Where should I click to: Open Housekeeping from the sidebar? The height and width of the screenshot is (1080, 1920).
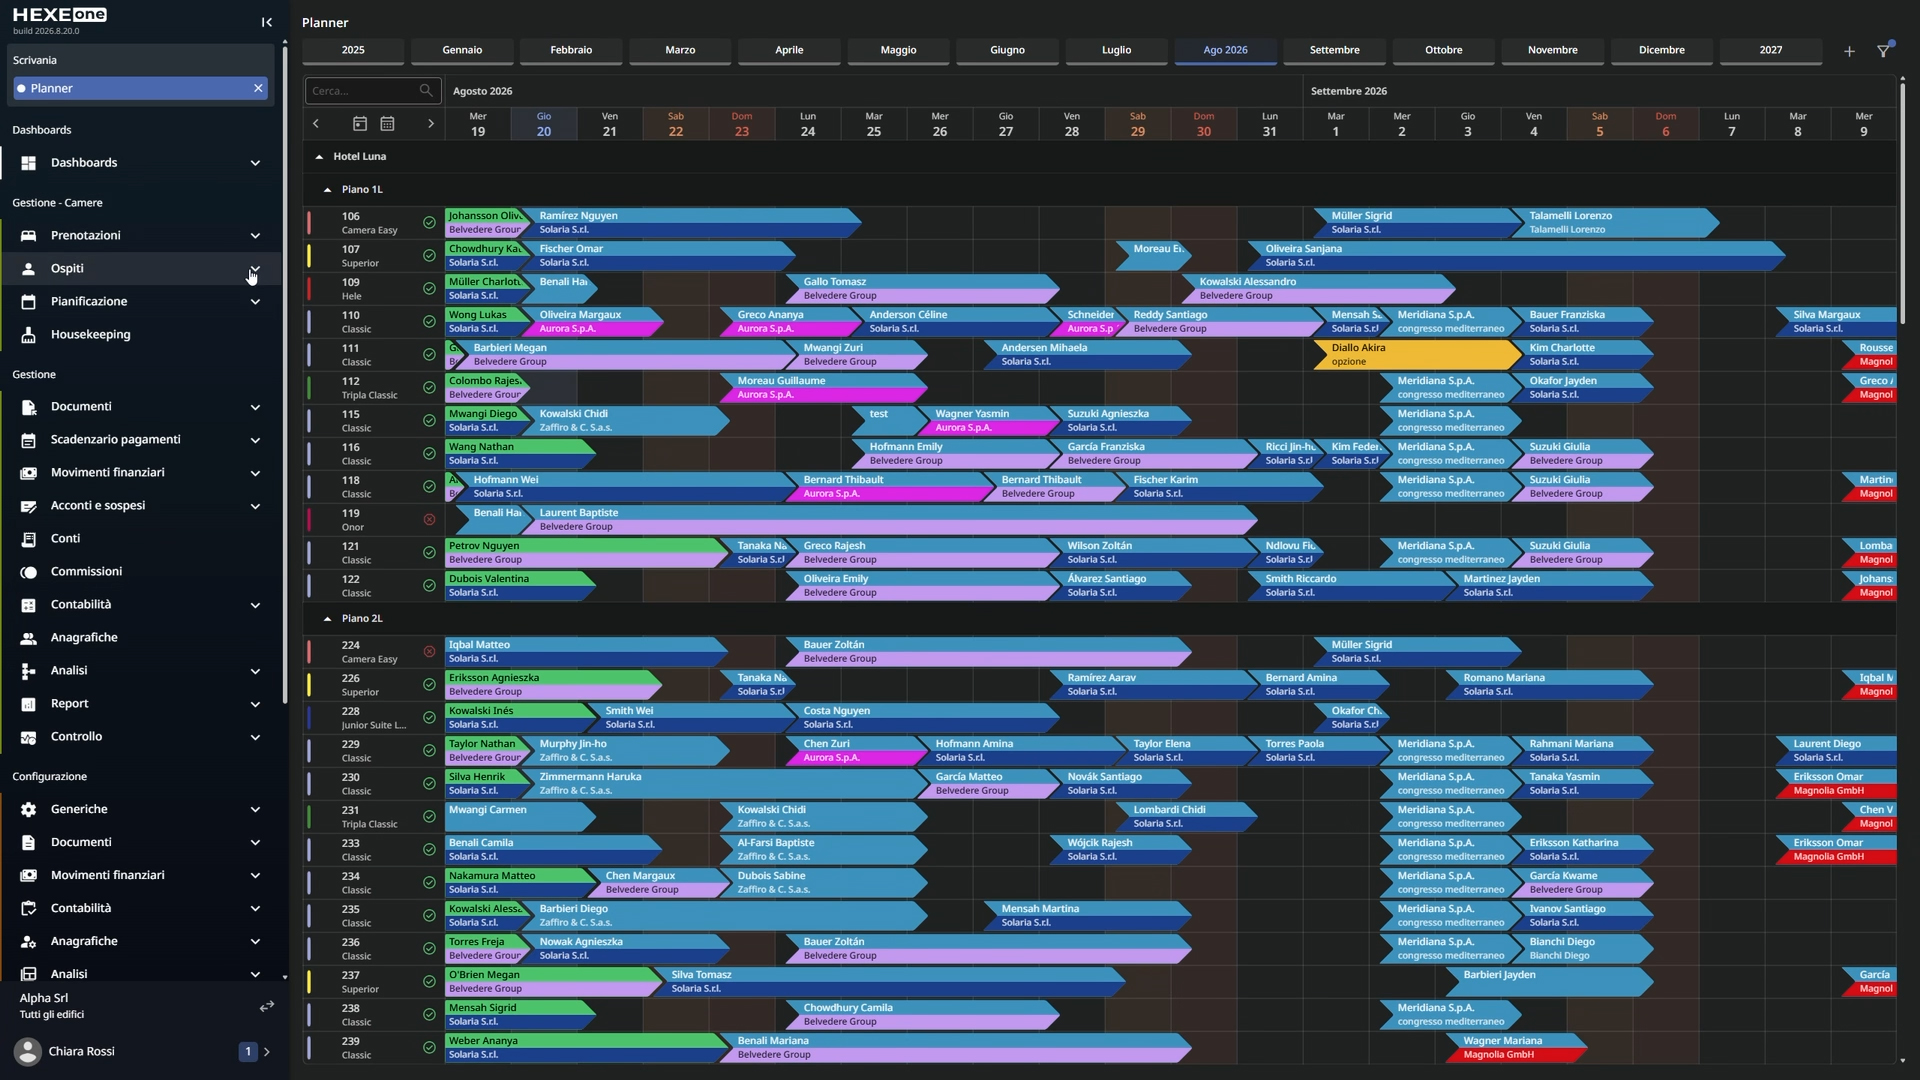tap(90, 334)
